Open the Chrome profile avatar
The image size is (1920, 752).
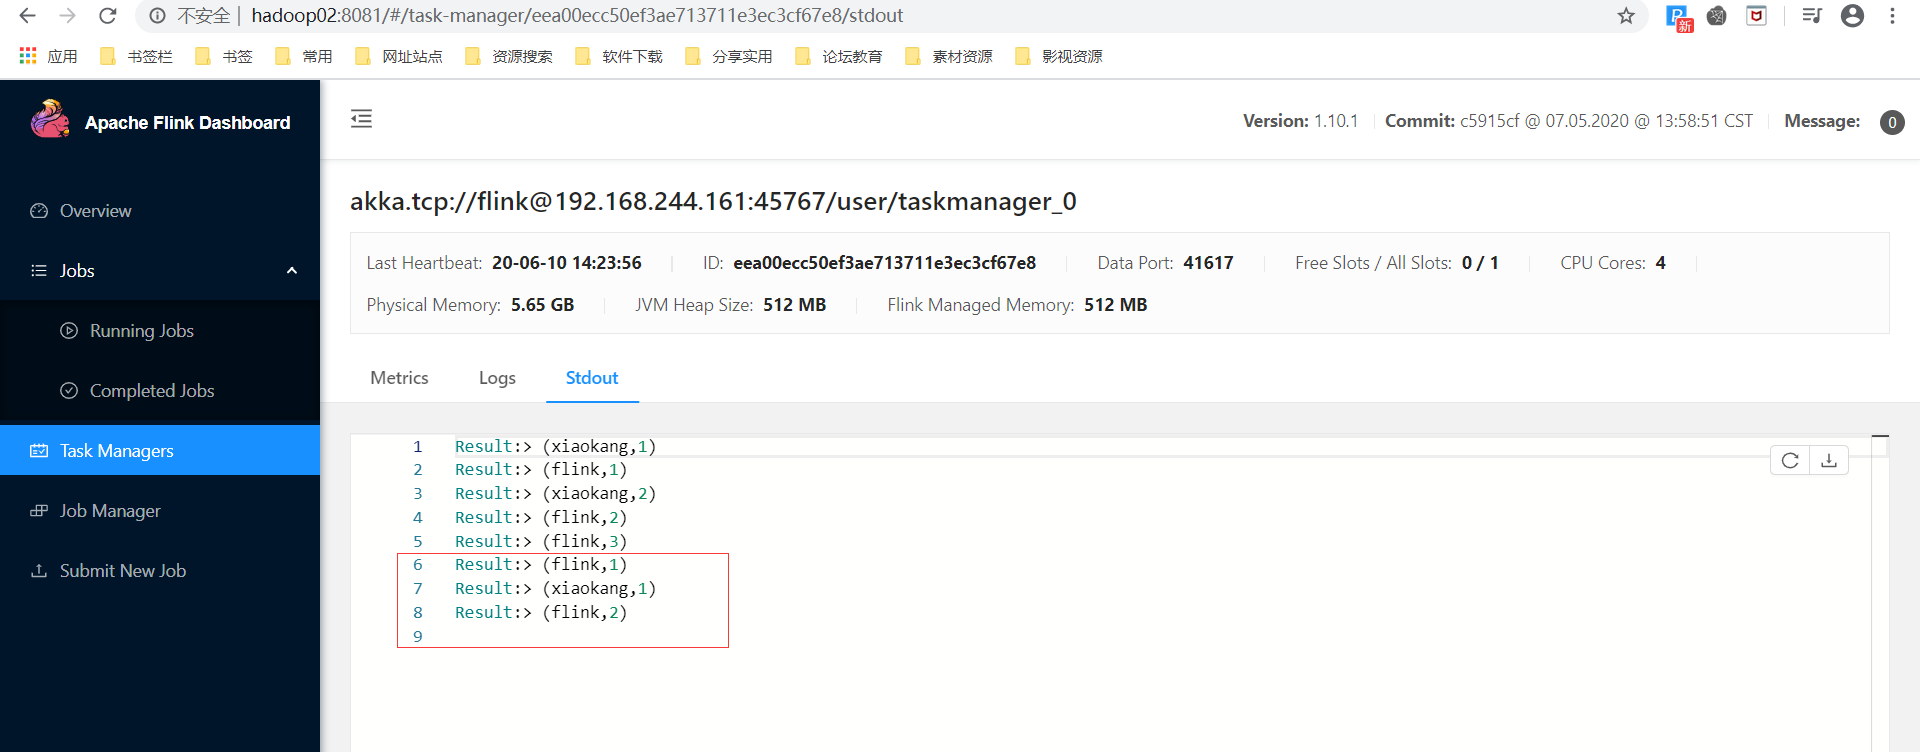click(1852, 16)
